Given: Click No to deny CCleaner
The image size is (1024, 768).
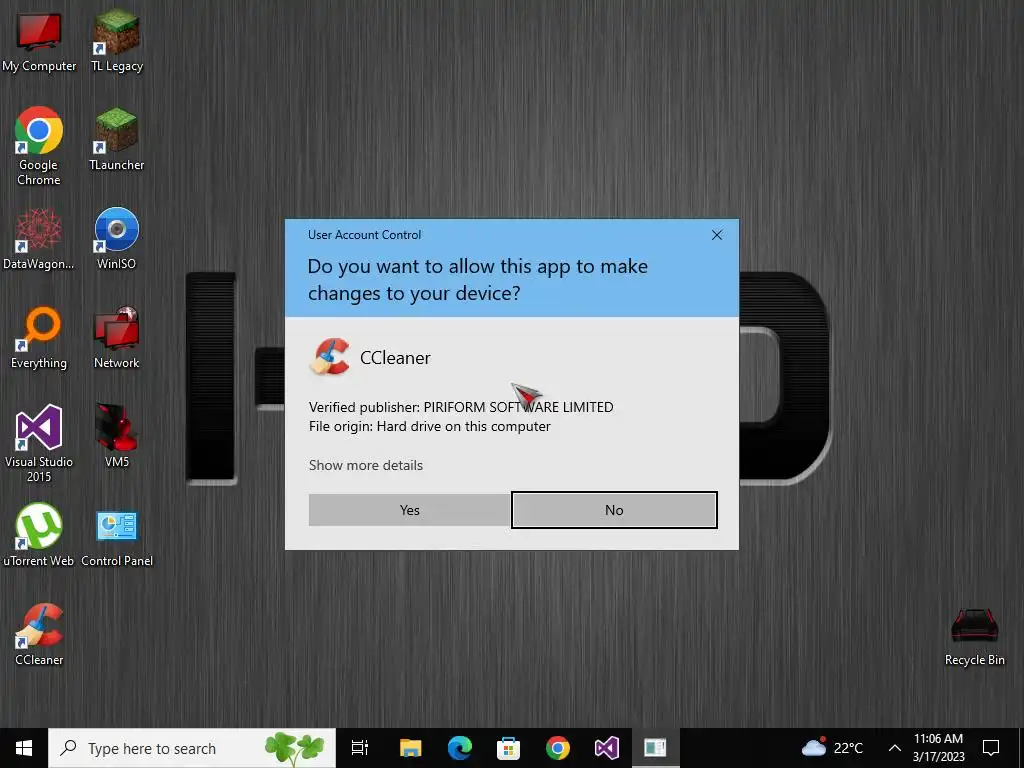Looking at the screenshot, I should pyautogui.click(x=614, y=510).
